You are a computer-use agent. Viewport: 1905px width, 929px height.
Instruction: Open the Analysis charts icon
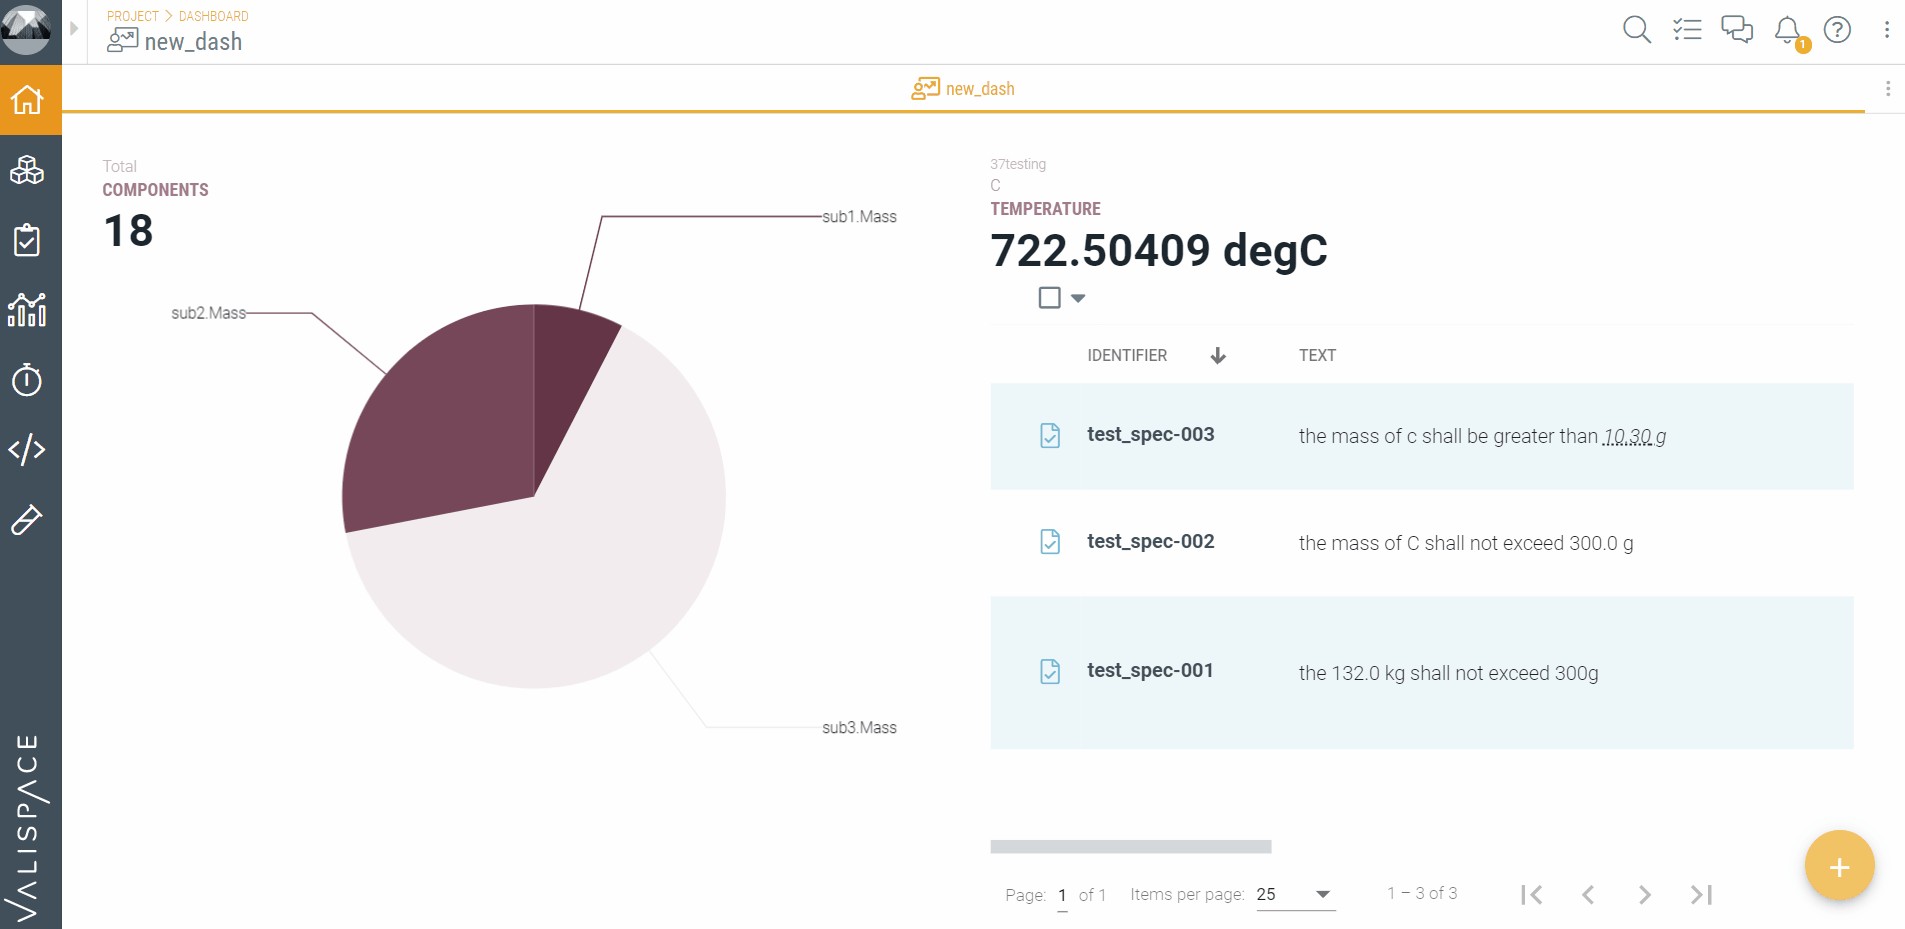27,310
